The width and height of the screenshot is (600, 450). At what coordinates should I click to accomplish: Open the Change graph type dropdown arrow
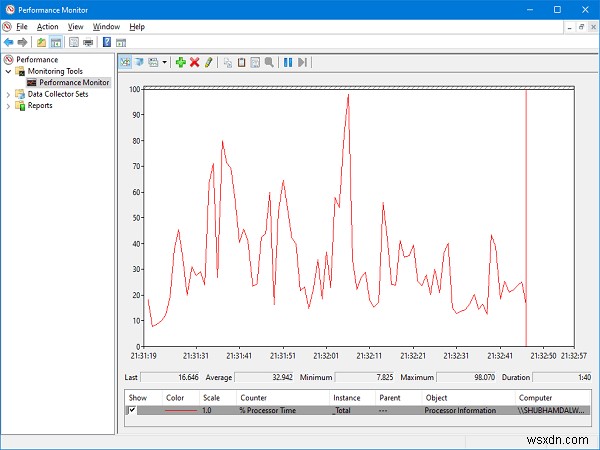pyautogui.click(x=164, y=62)
